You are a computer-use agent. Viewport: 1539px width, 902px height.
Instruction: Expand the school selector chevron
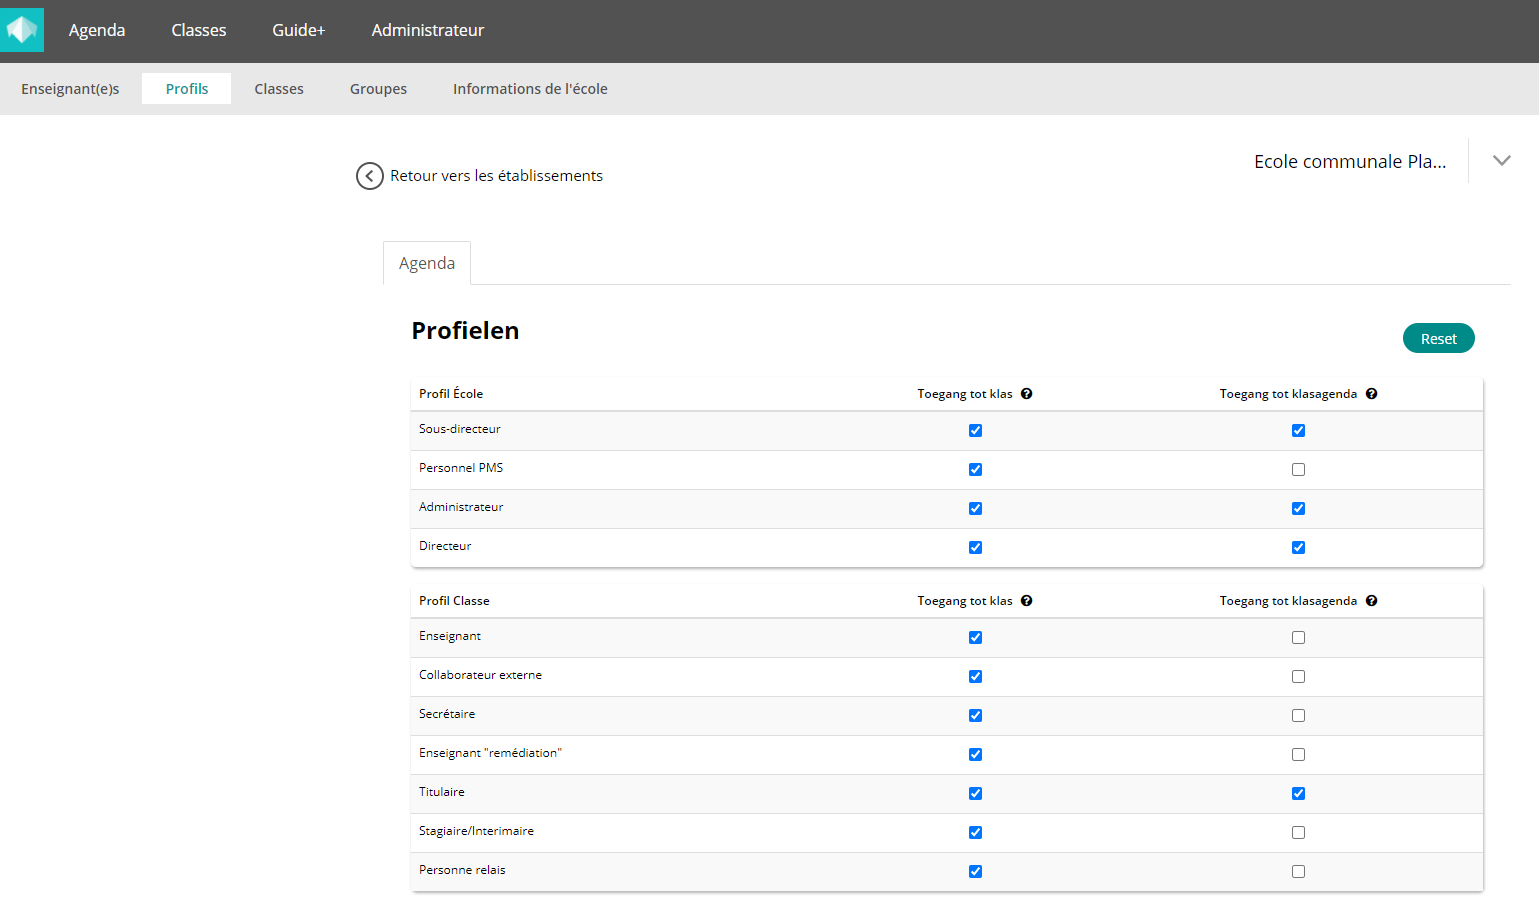coord(1501,161)
